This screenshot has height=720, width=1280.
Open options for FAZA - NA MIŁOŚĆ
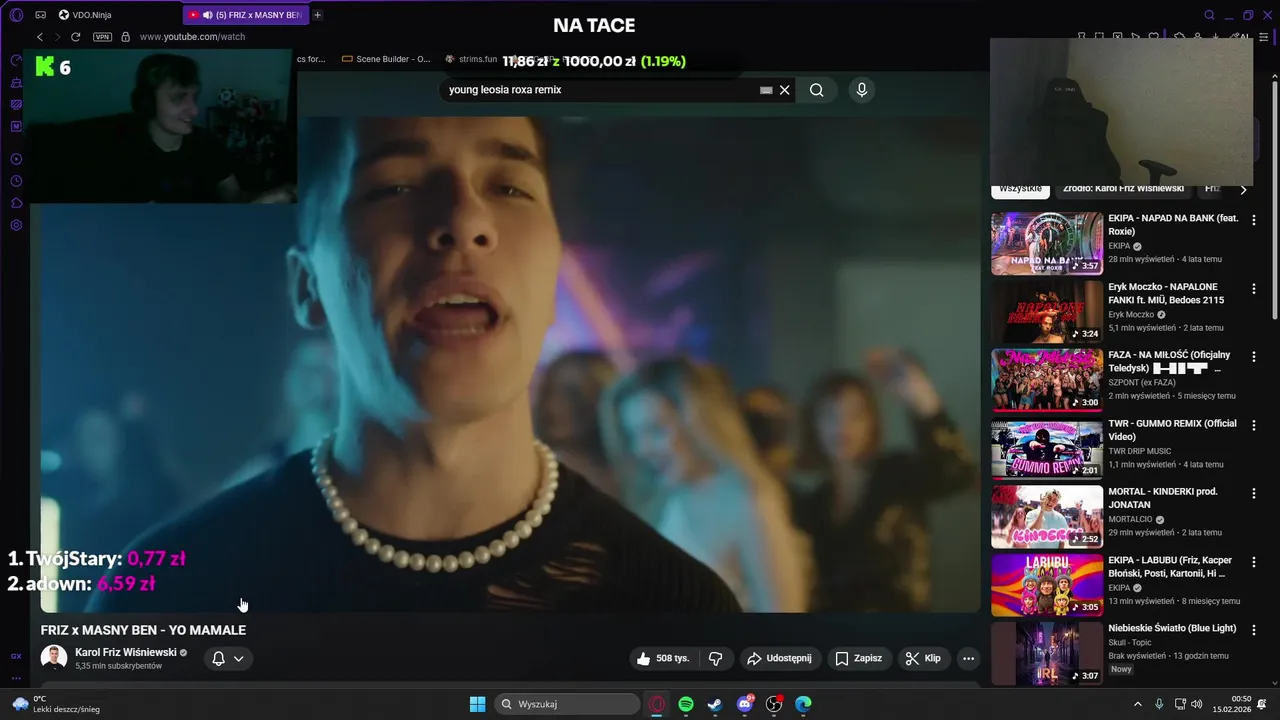click(1253, 357)
